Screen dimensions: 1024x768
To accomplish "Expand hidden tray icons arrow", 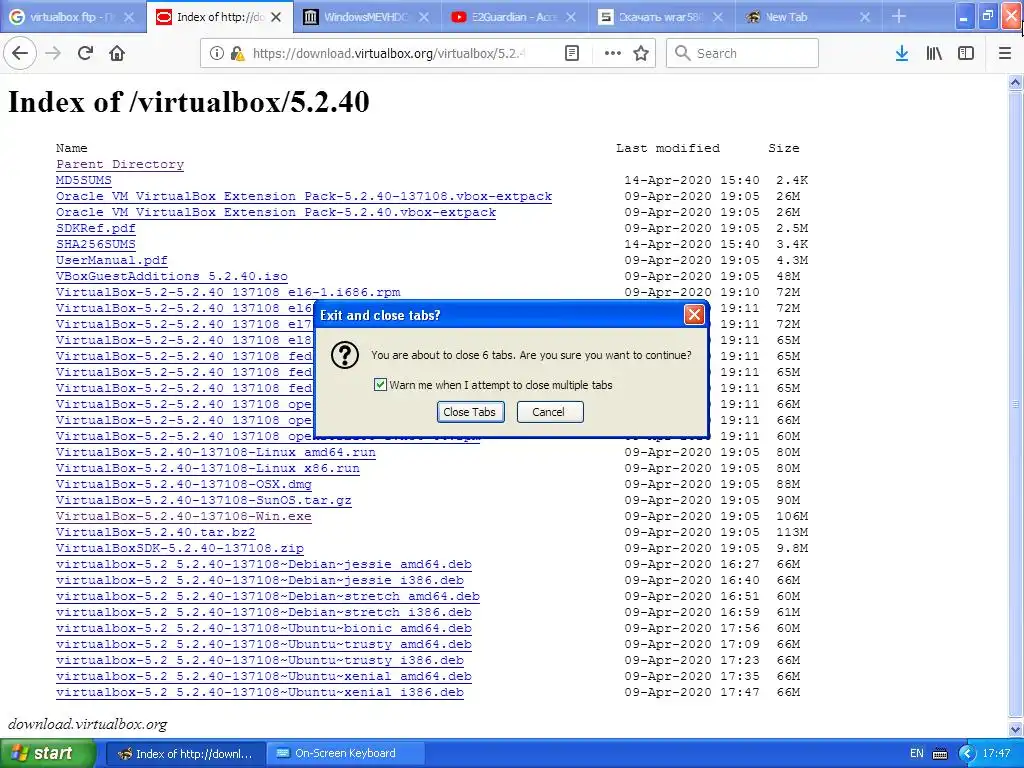I will 967,754.
